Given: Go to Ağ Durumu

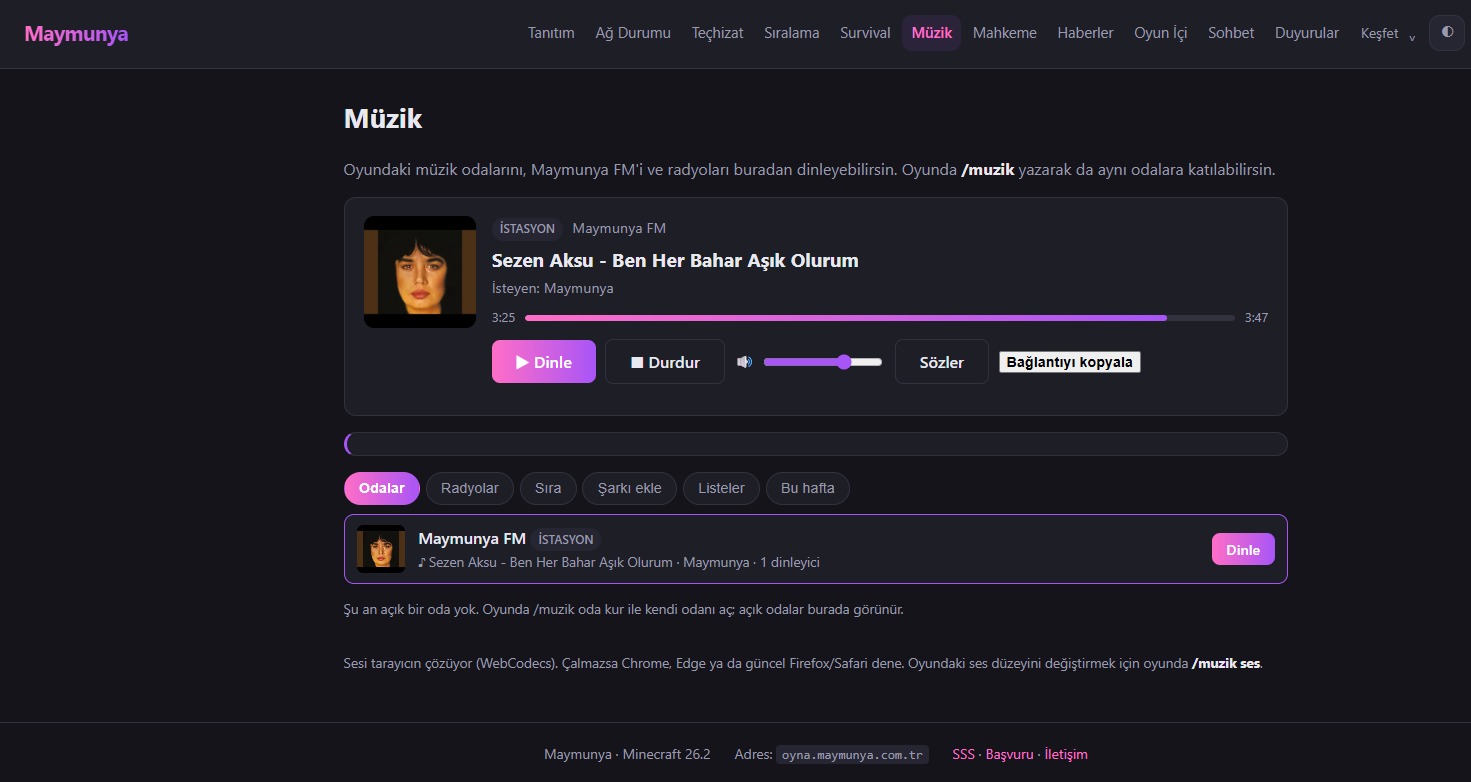Looking at the screenshot, I should click(633, 33).
